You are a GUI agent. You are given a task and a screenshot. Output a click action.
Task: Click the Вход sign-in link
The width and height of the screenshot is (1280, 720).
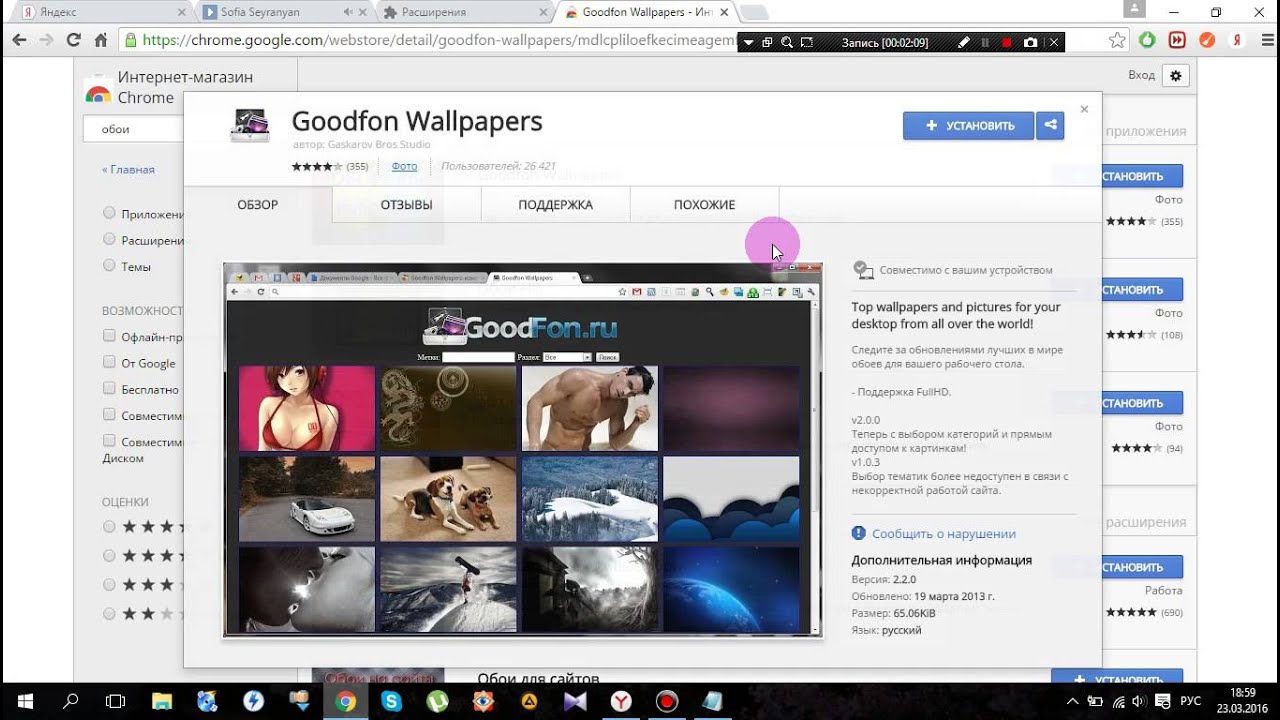click(x=1141, y=75)
